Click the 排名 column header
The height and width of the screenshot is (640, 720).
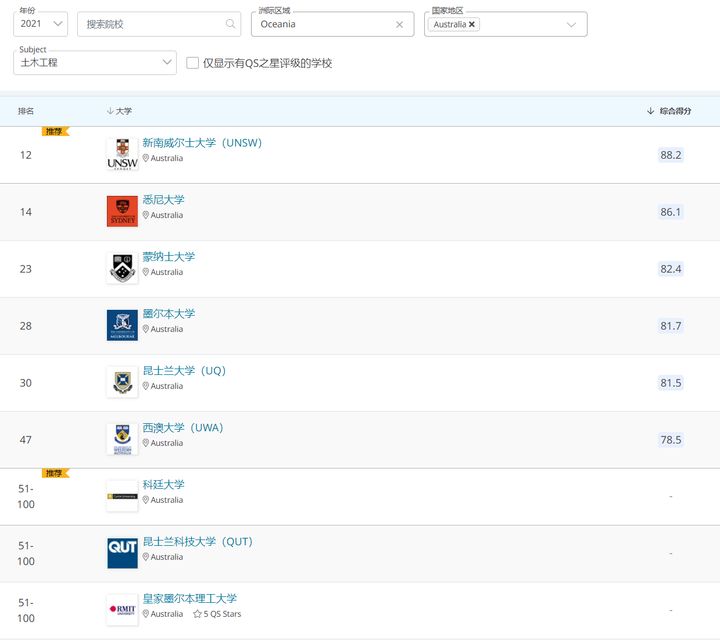click(x=26, y=111)
